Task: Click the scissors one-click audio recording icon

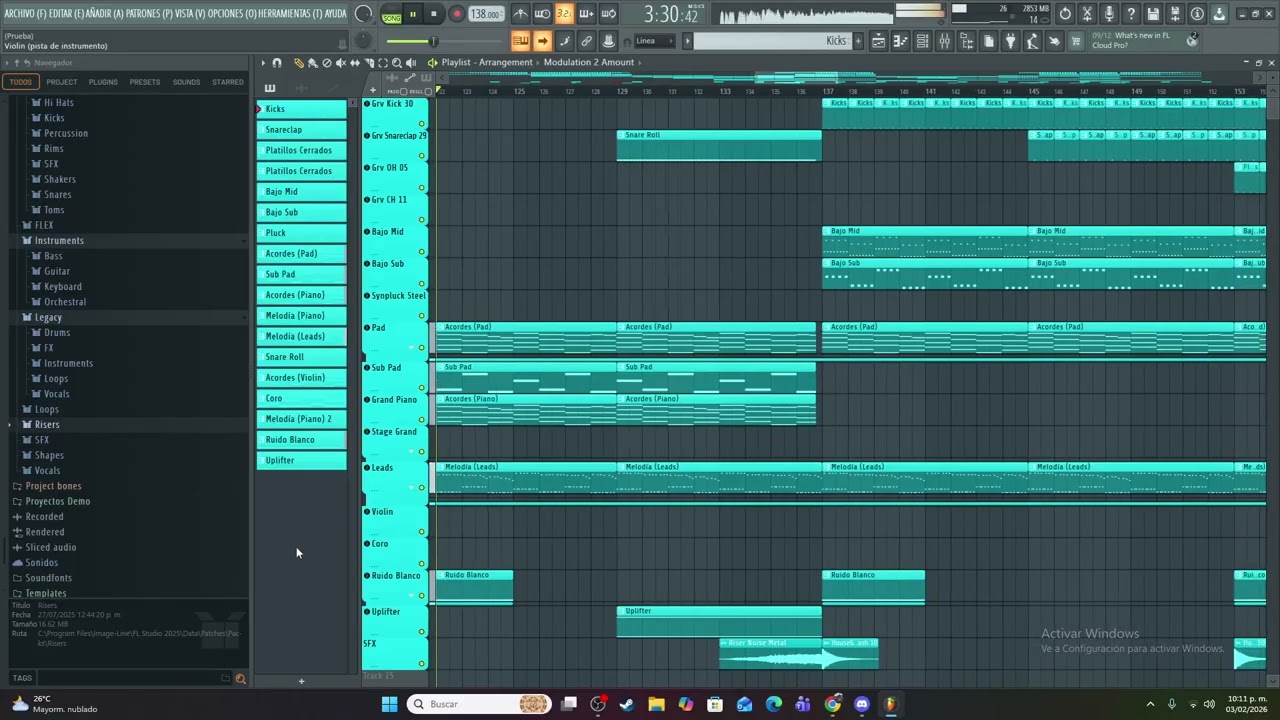Action: point(1087,14)
